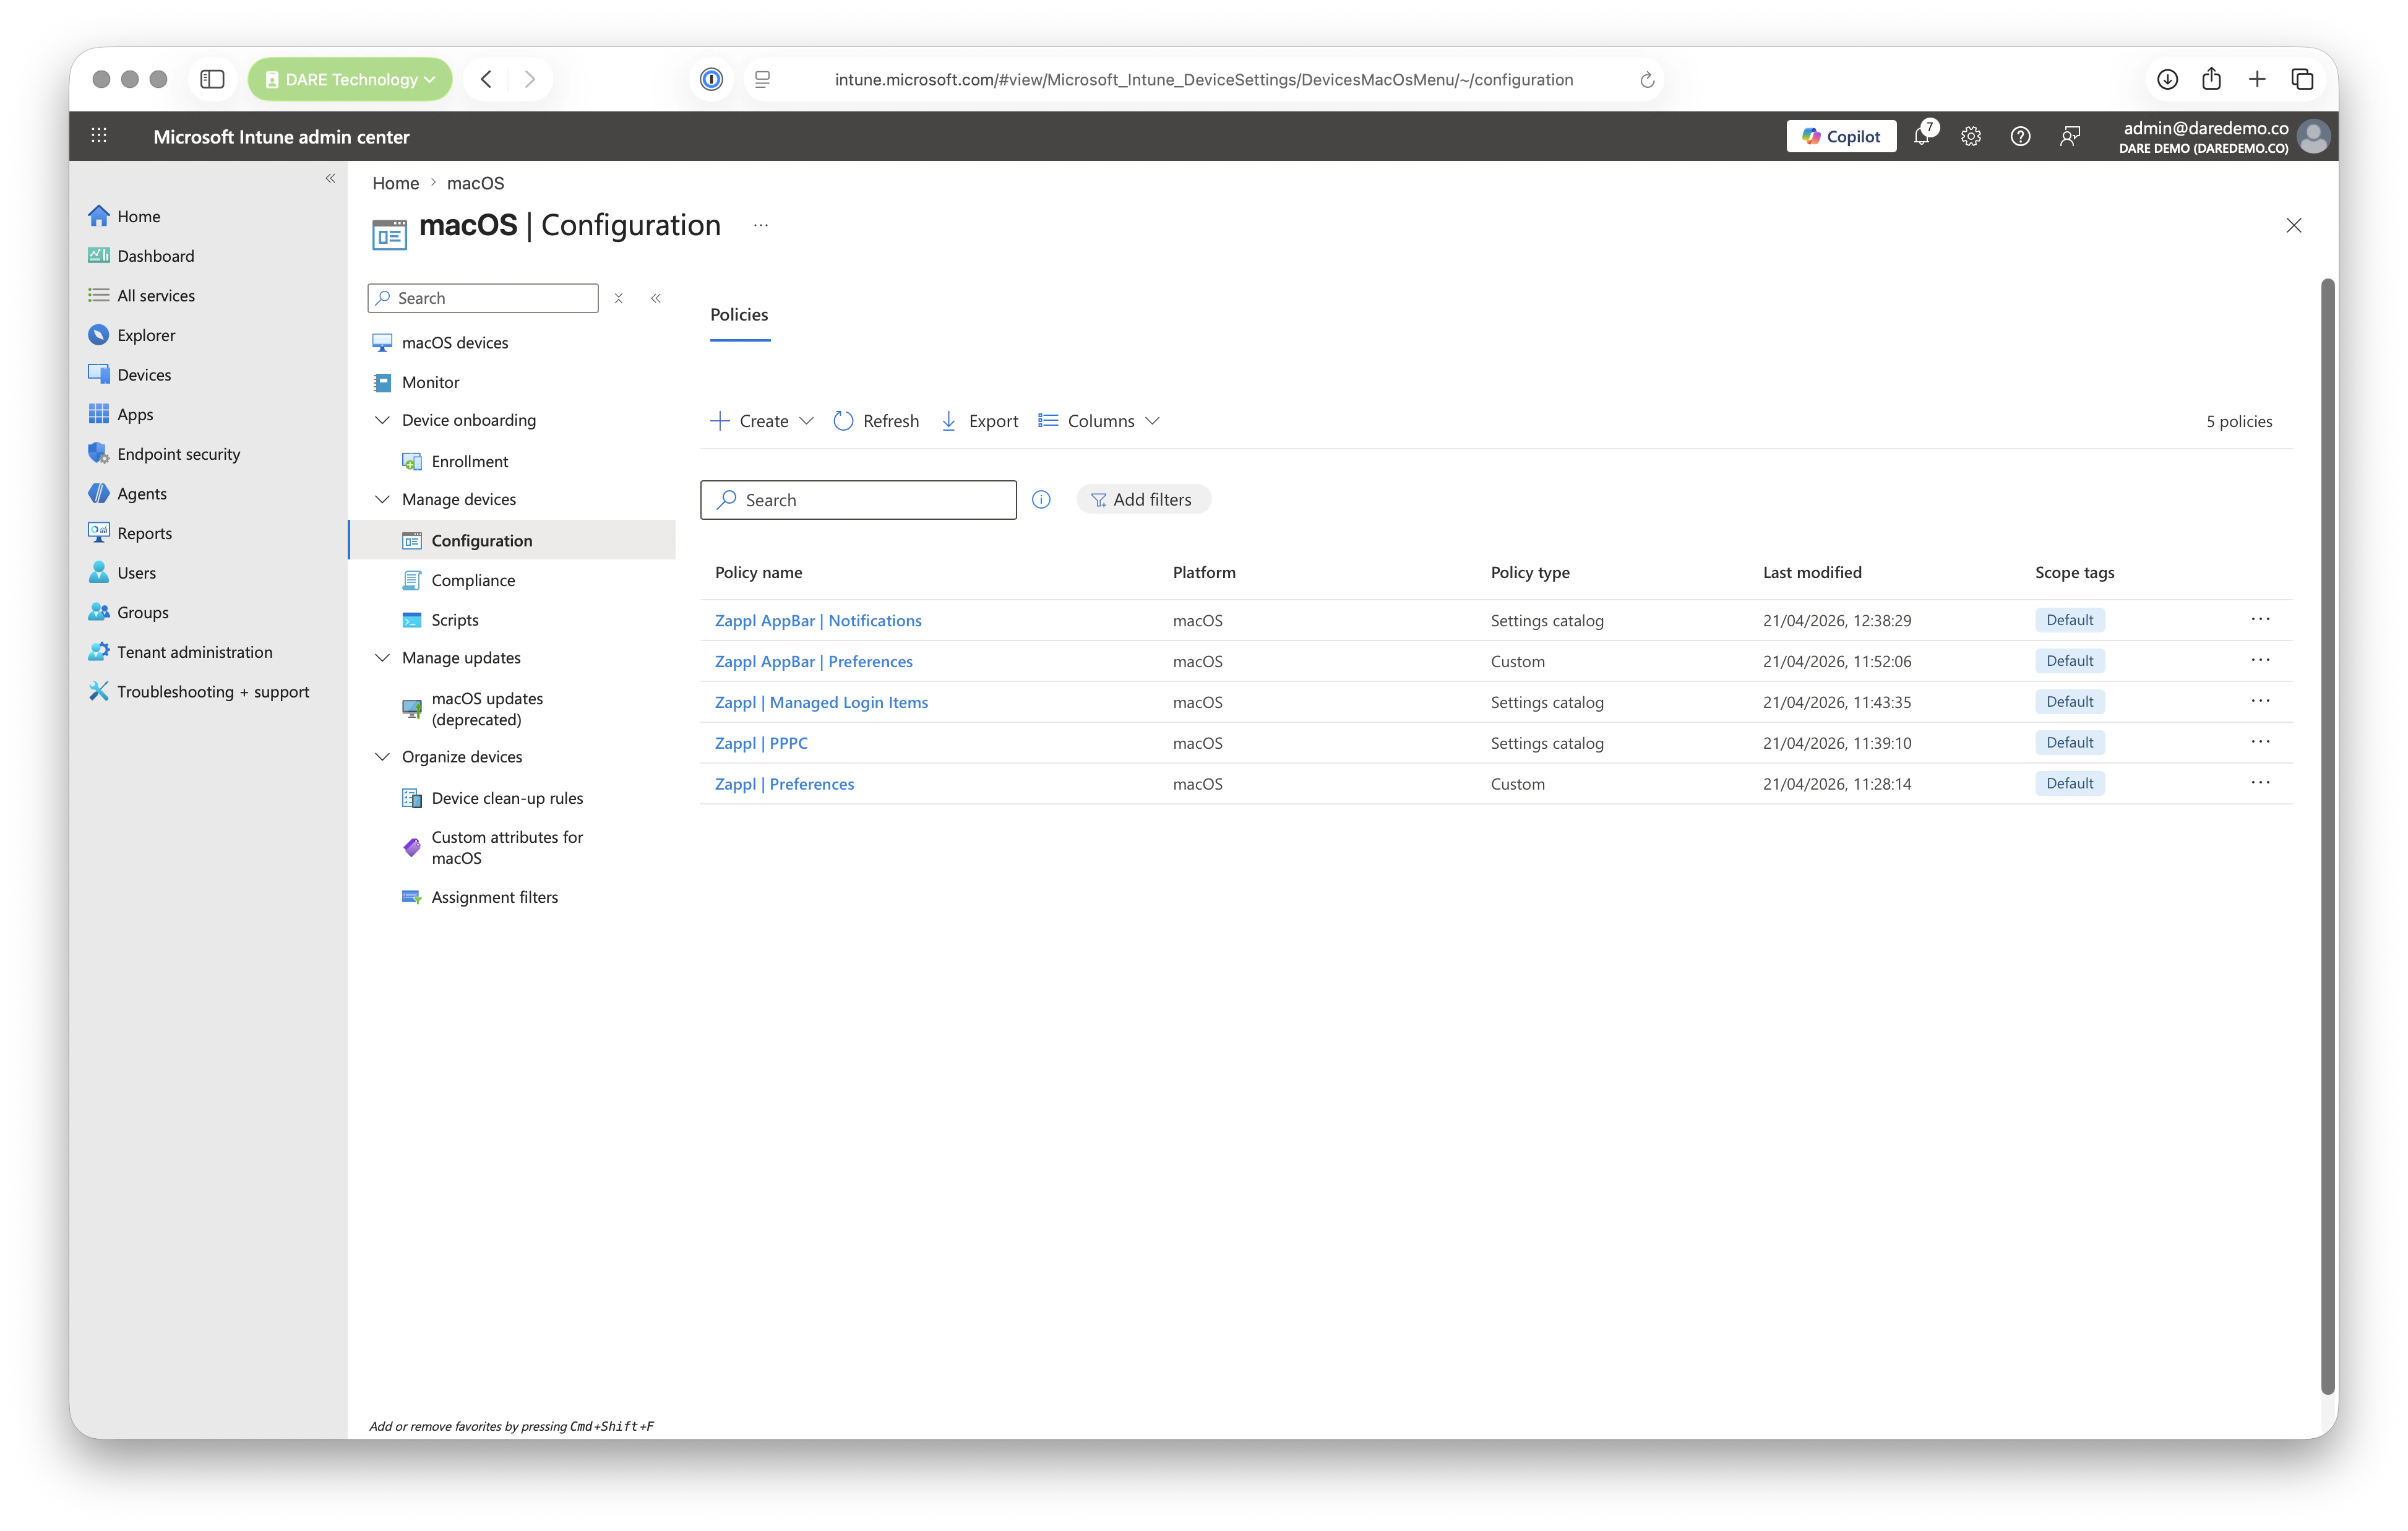Click the Refresh icon above the policy list

click(x=843, y=420)
